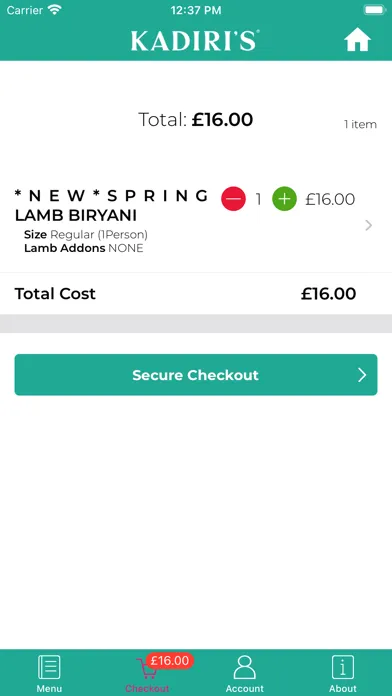Increase lamb biryani quantity with plus button

(x=284, y=199)
